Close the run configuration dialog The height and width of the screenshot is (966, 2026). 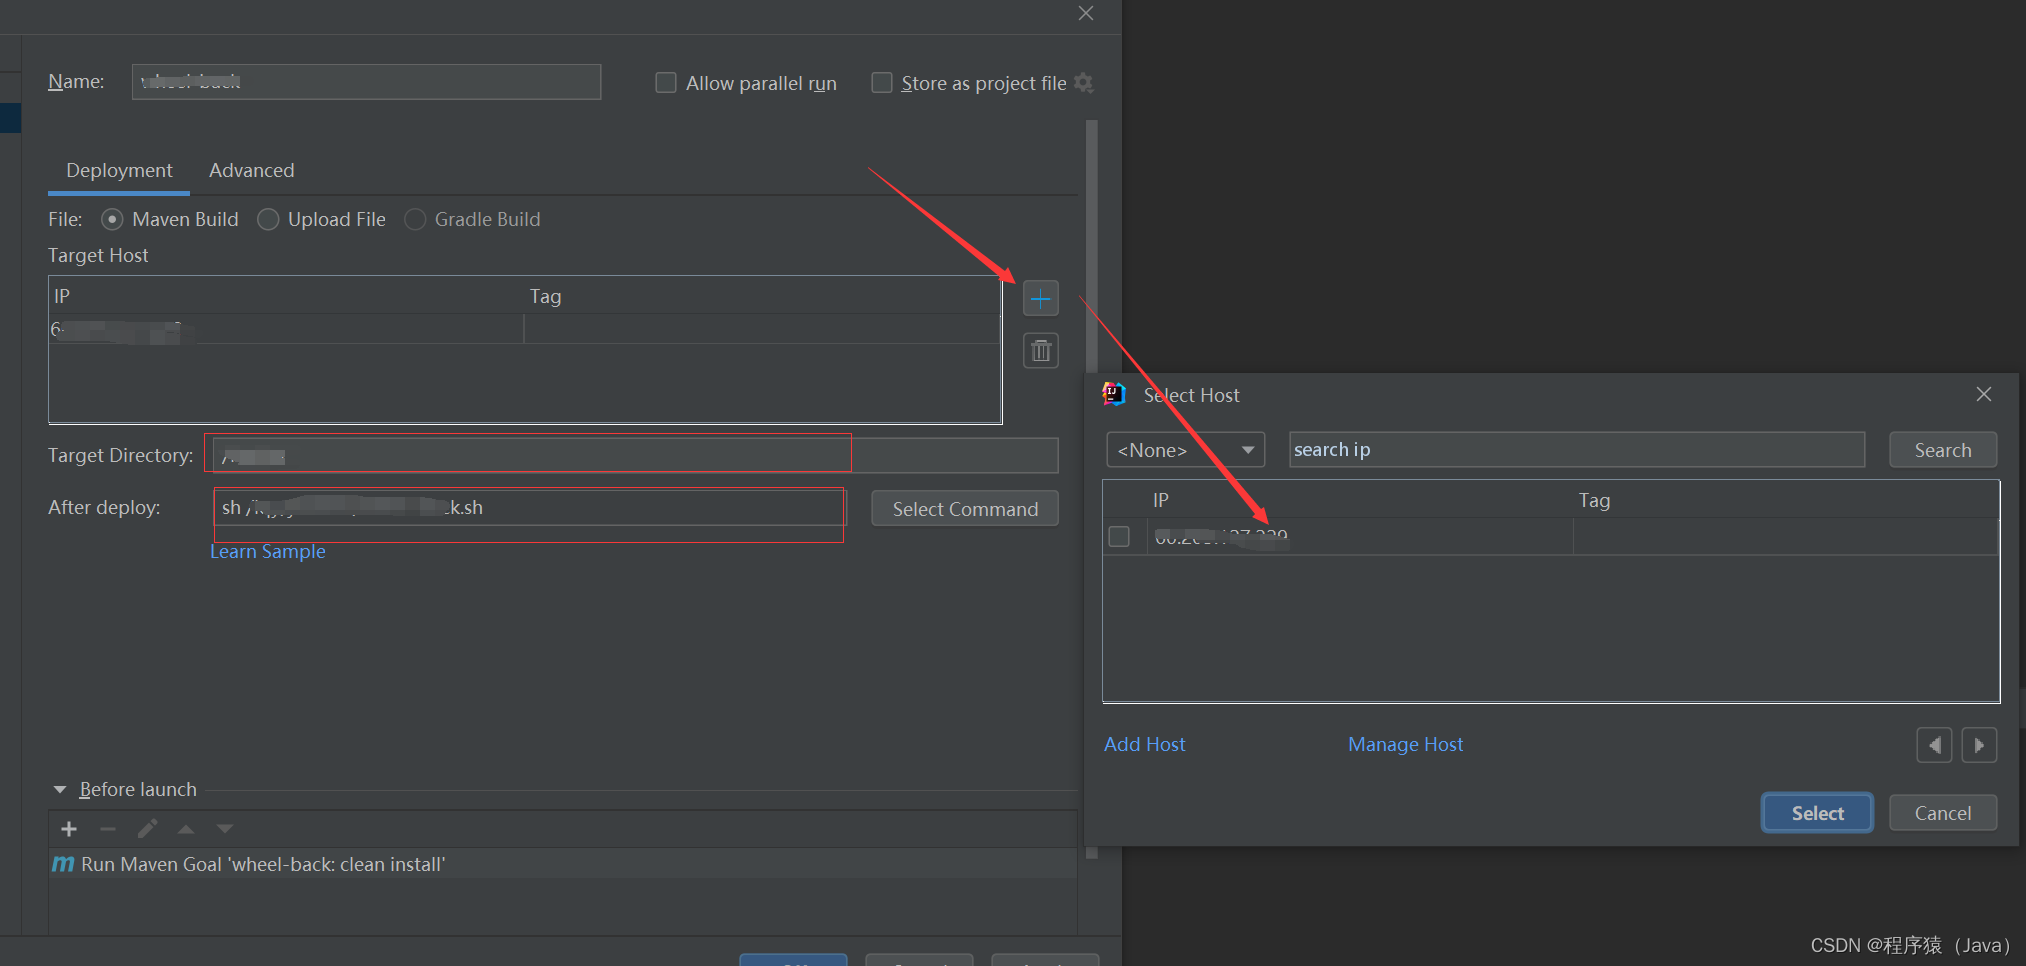point(1086,13)
